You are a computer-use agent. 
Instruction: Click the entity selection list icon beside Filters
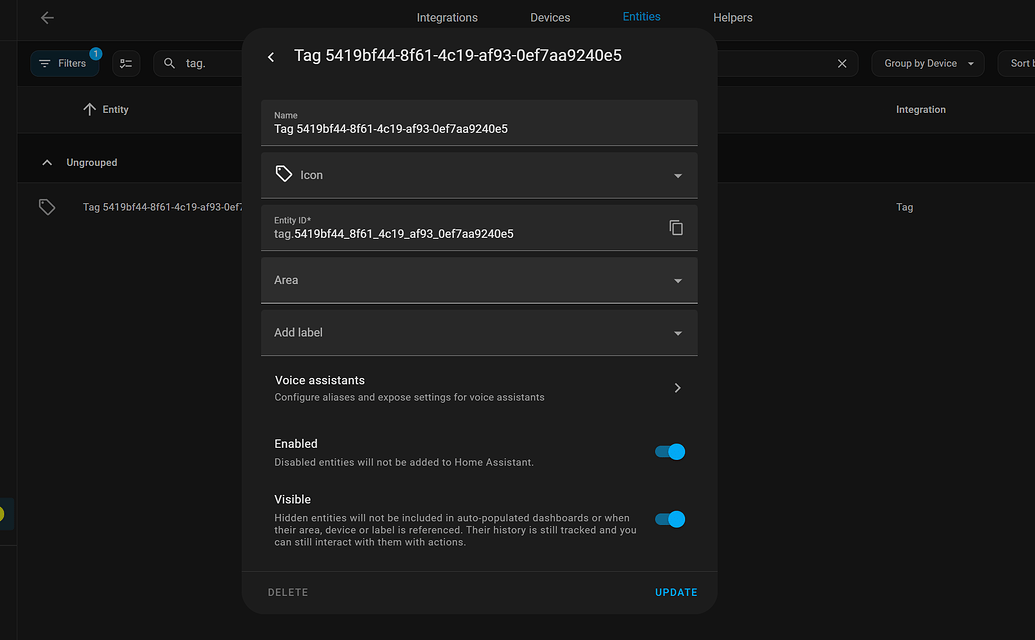point(125,62)
